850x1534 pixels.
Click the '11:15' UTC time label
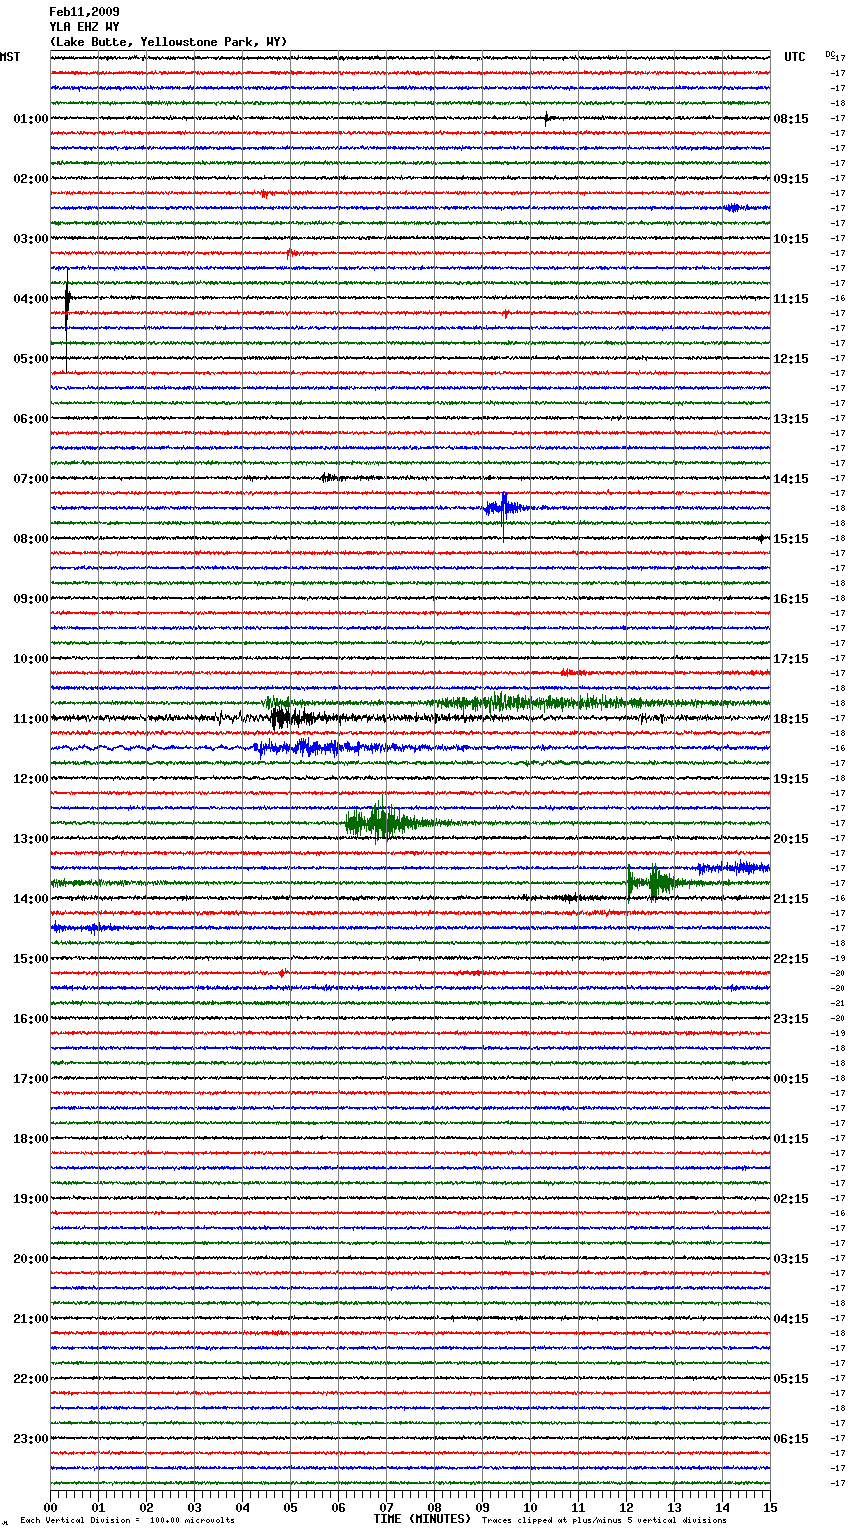(791, 299)
